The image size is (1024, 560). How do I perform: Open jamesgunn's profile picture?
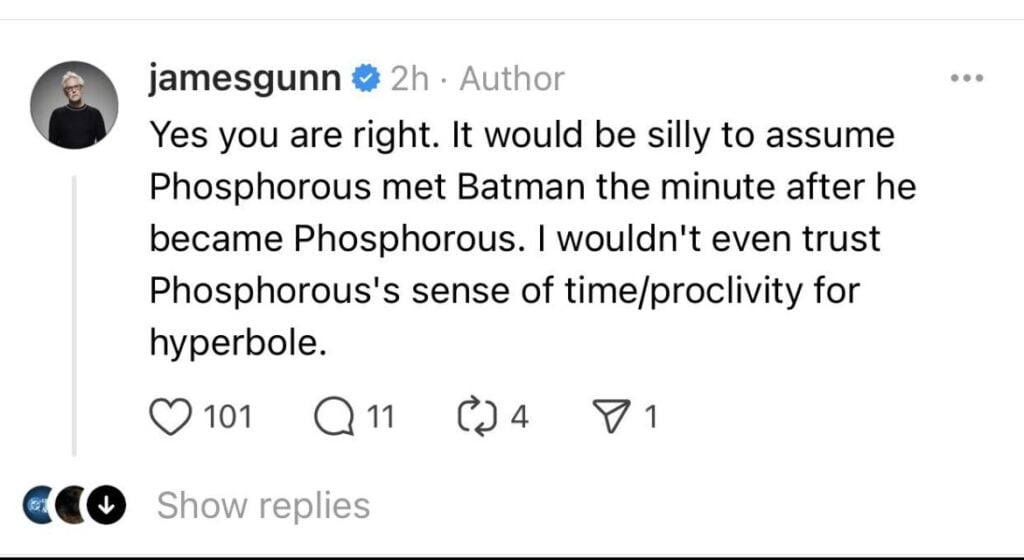coord(74,104)
